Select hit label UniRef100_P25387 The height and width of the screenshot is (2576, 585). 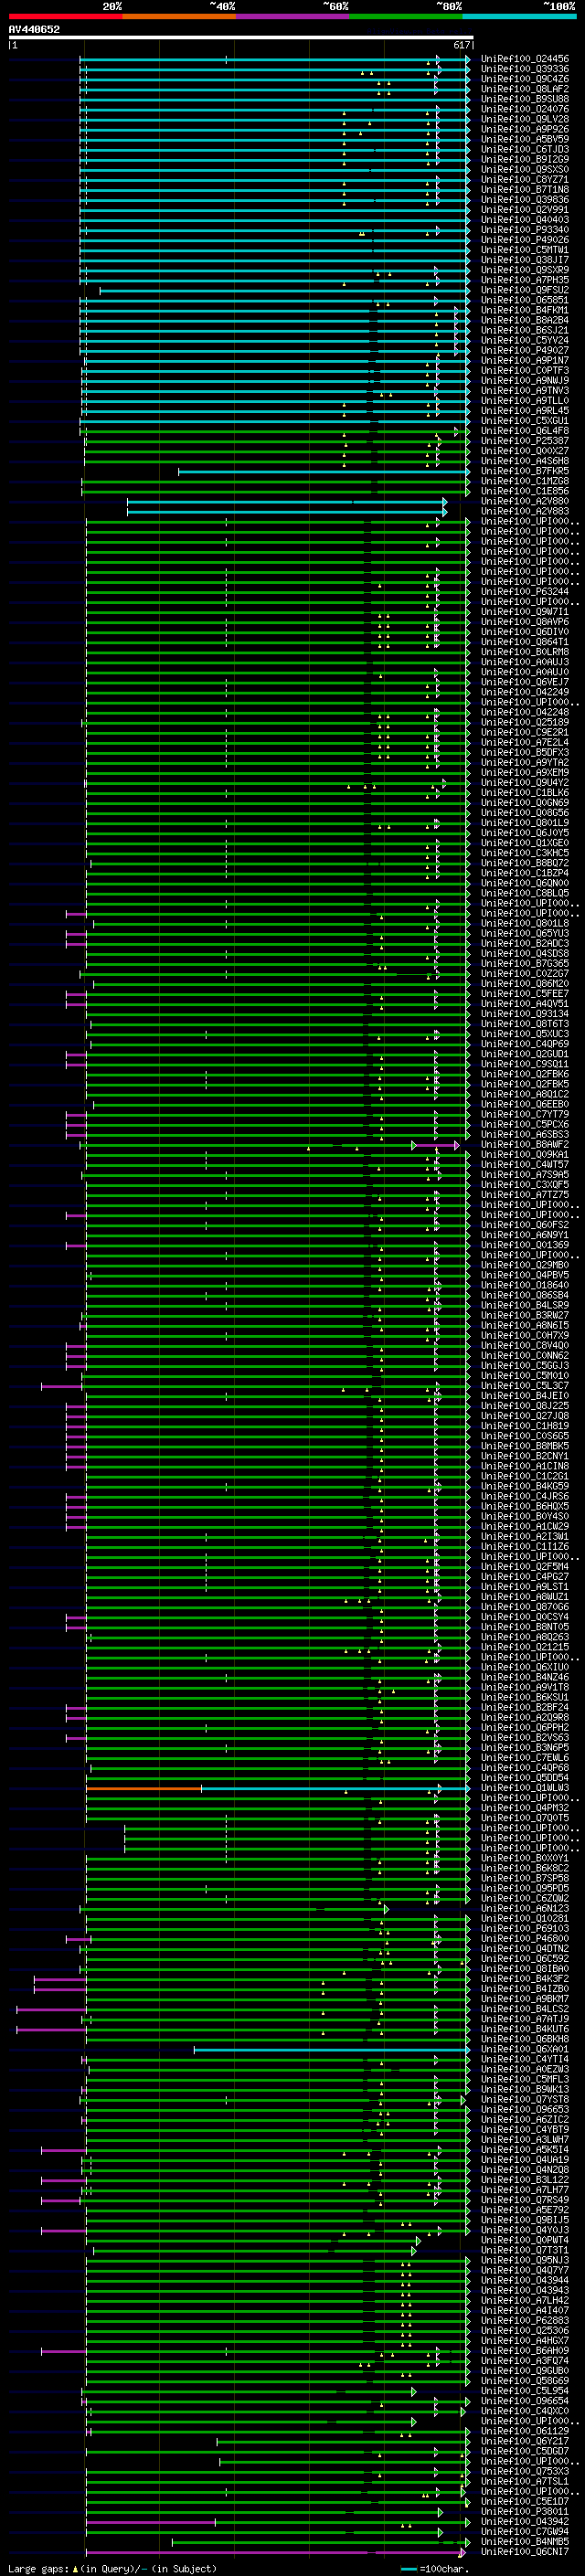click(525, 440)
